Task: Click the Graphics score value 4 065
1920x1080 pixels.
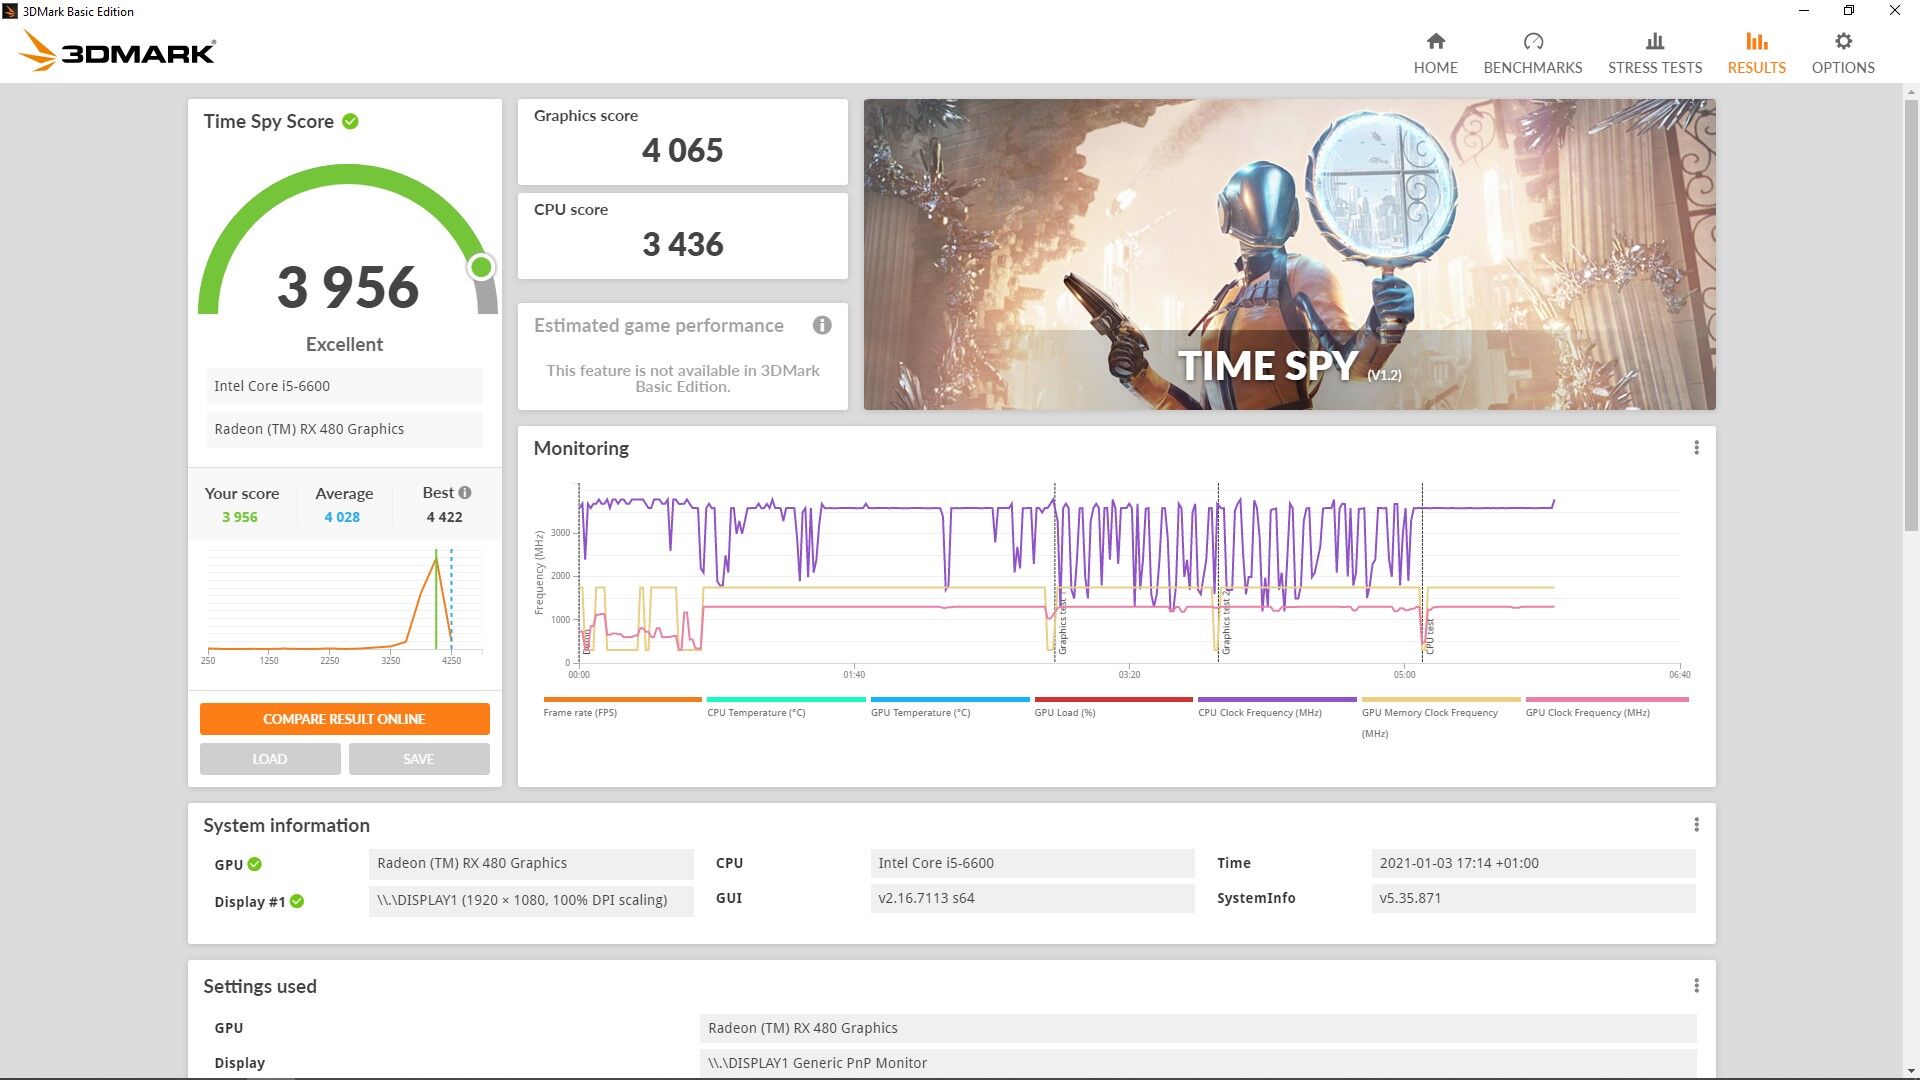Action: point(682,150)
